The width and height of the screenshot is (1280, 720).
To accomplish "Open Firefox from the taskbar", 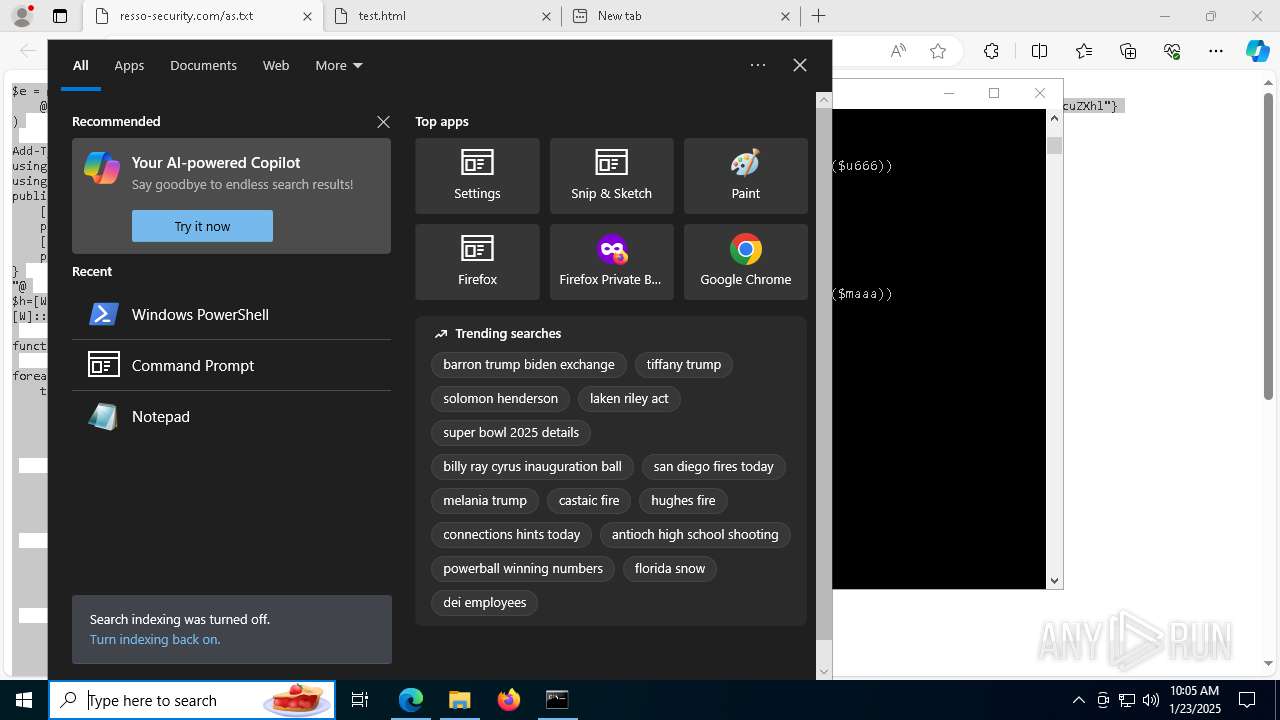I will (508, 700).
